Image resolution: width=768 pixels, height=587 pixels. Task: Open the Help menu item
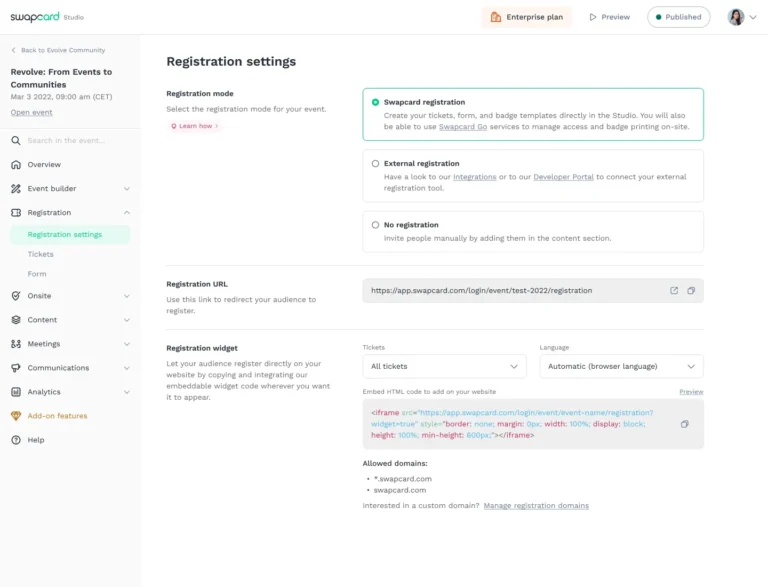(x=36, y=440)
